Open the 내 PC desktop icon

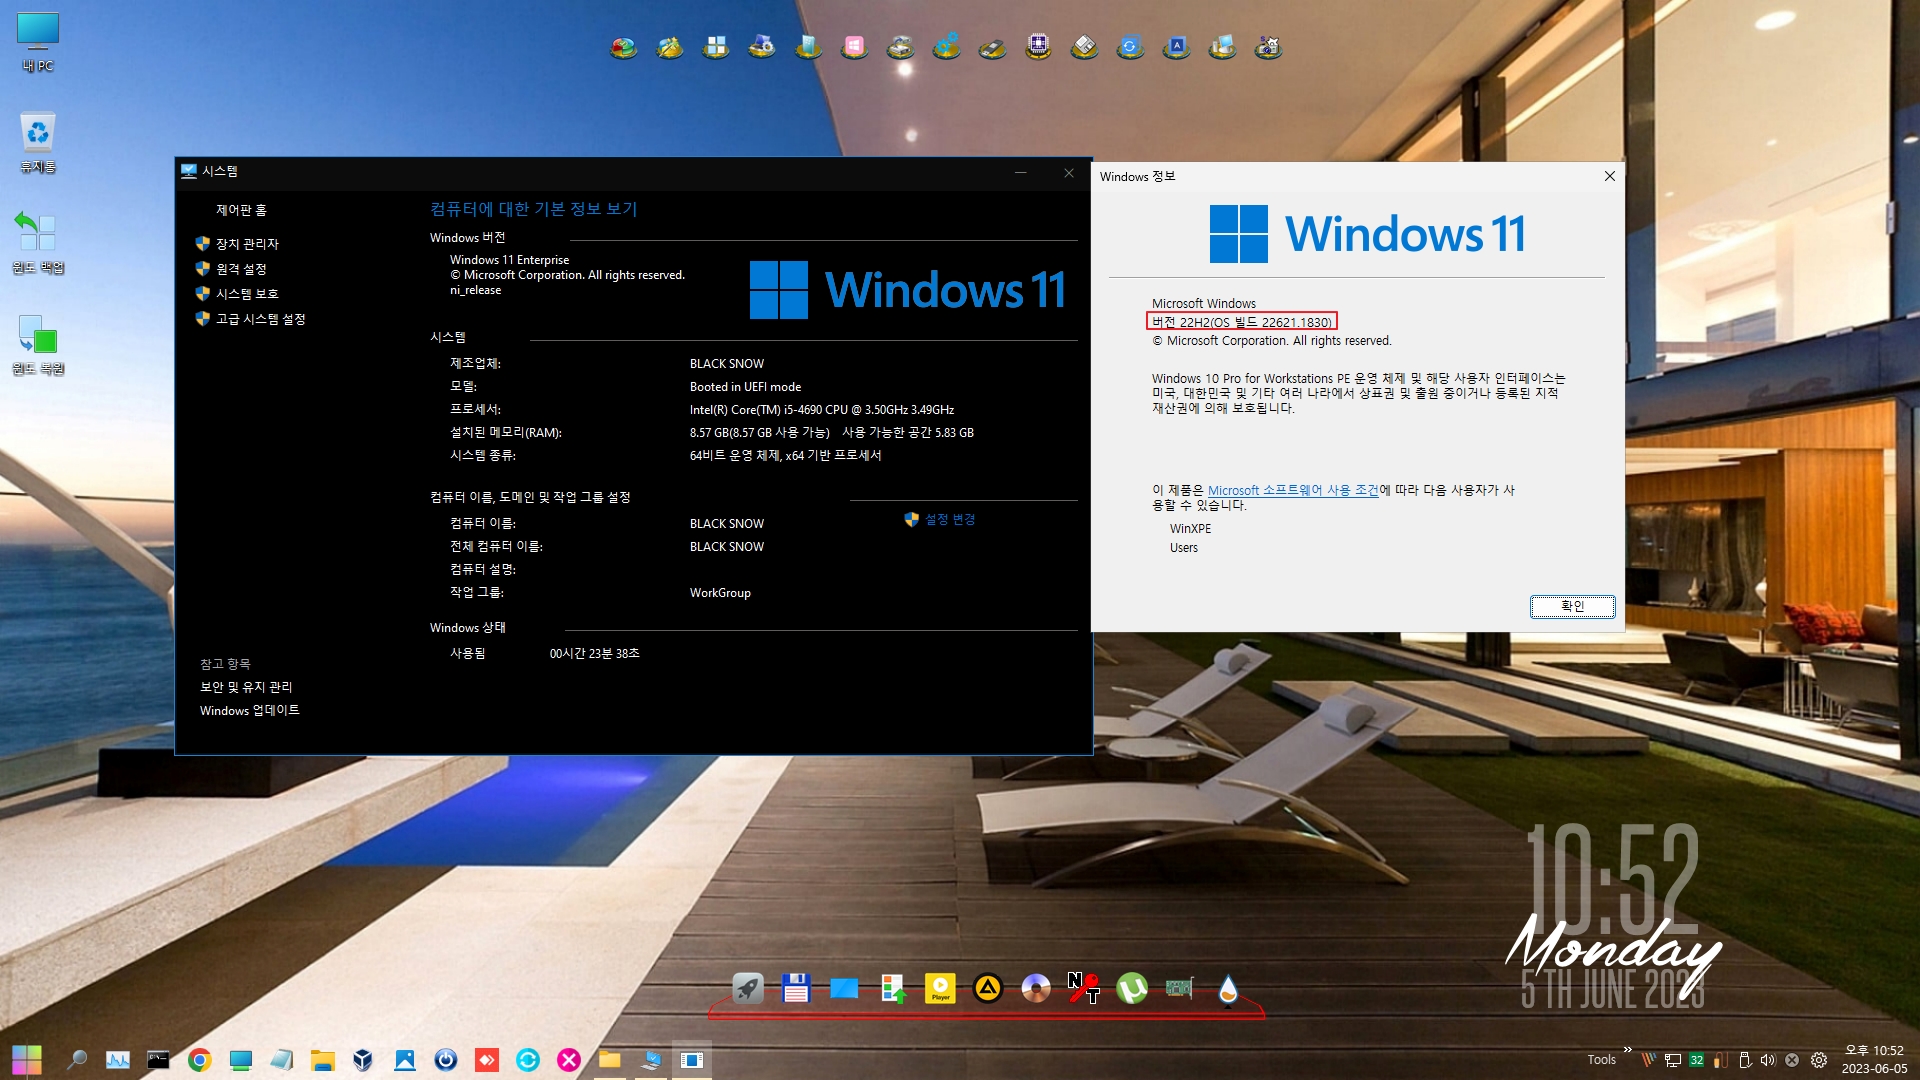click(38, 42)
